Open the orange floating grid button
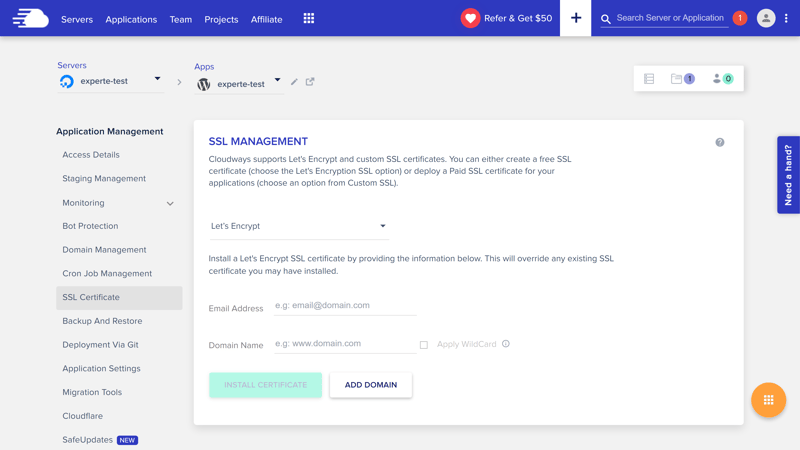The height and width of the screenshot is (450, 800). click(768, 400)
